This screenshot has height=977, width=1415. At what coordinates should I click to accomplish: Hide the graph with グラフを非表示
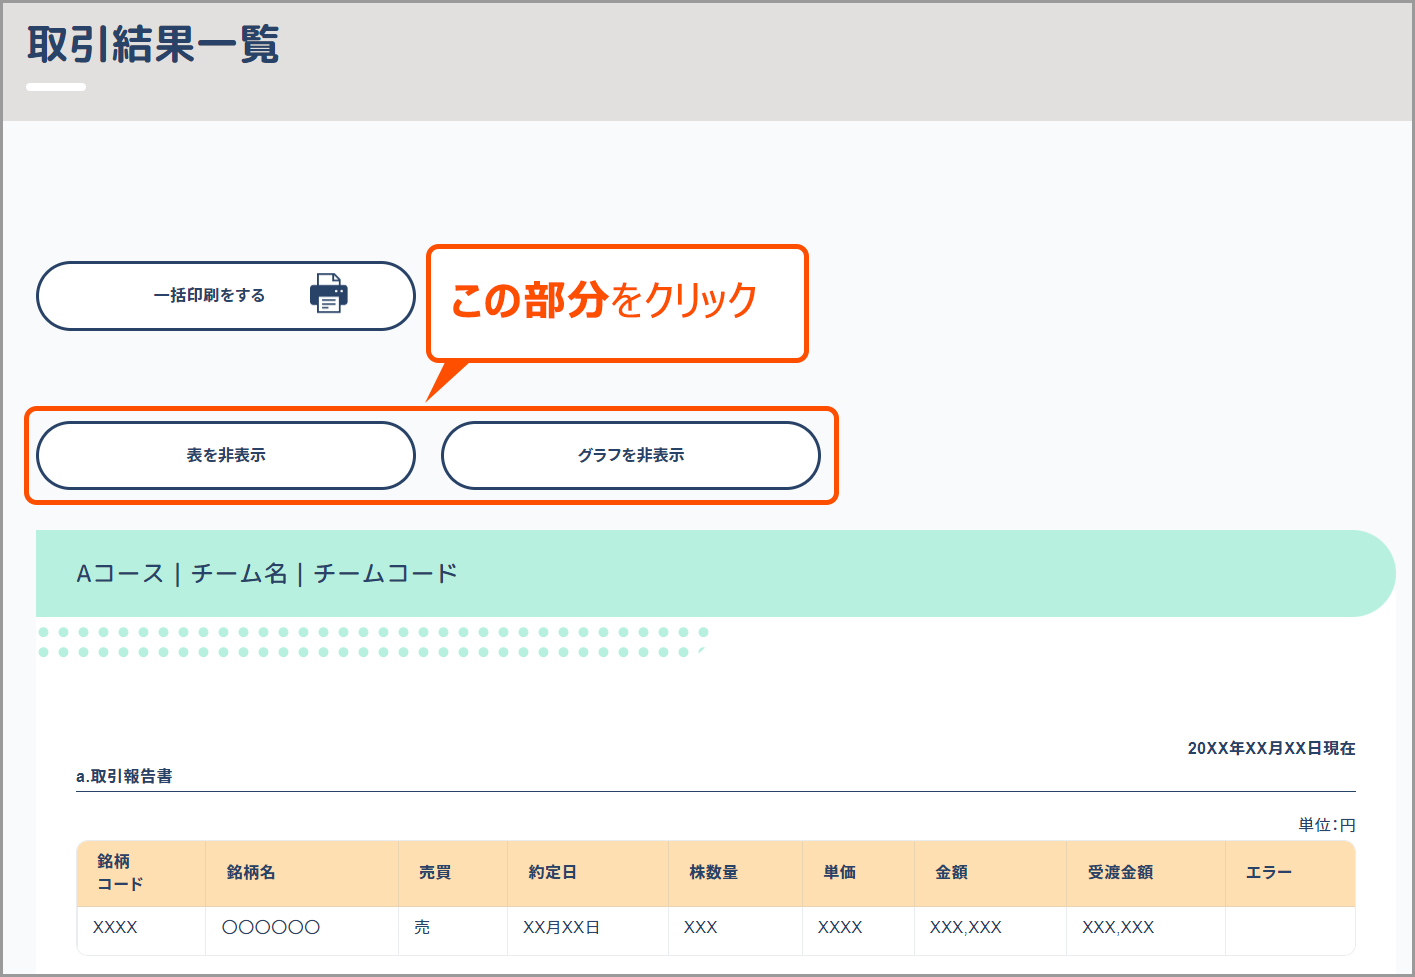[631, 455]
